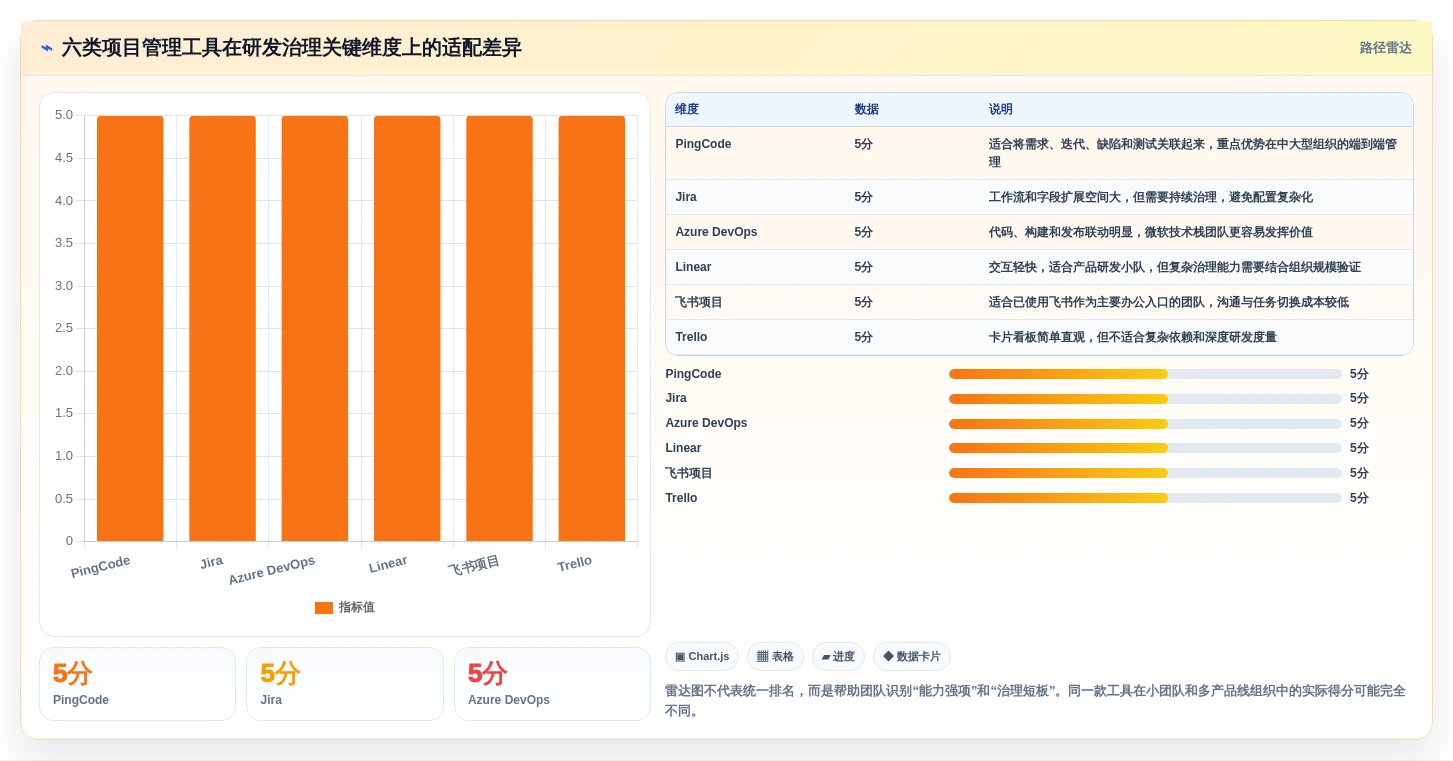Open the Azure DevOps 5分 score card
This screenshot has width=1453, height=761.
pos(552,684)
